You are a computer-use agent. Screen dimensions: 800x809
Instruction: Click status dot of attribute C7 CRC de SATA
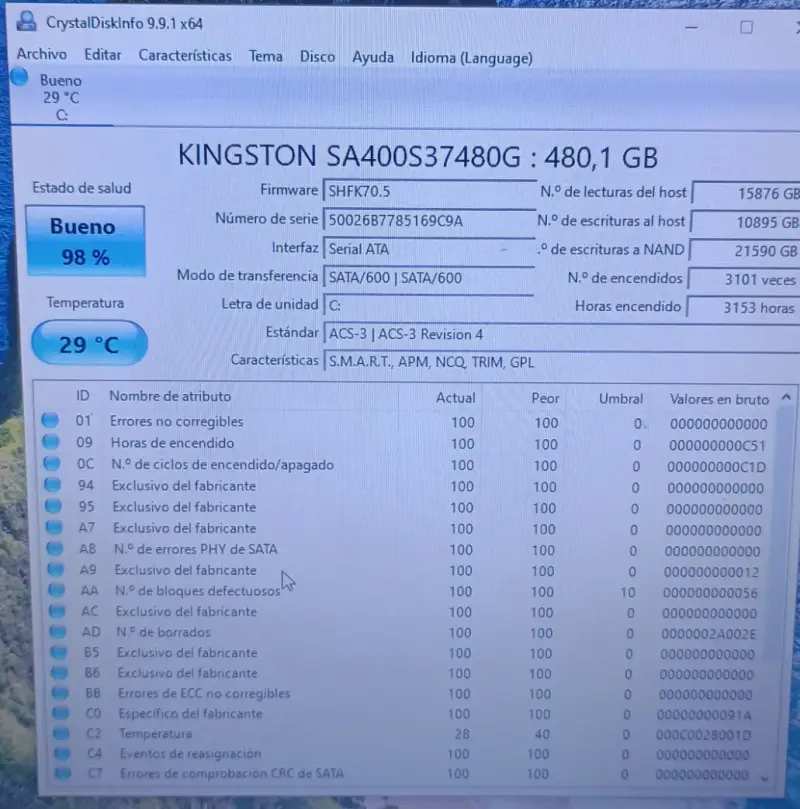point(63,772)
